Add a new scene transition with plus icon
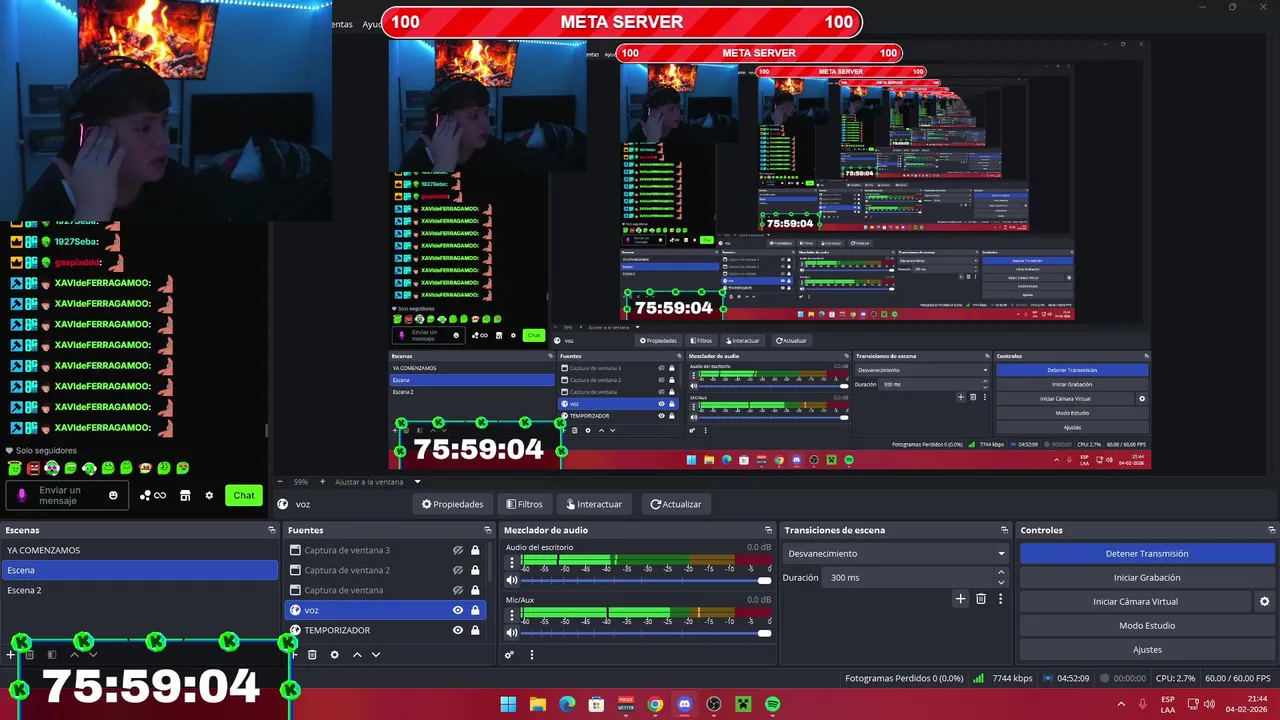The height and width of the screenshot is (720, 1280). pyautogui.click(x=961, y=599)
